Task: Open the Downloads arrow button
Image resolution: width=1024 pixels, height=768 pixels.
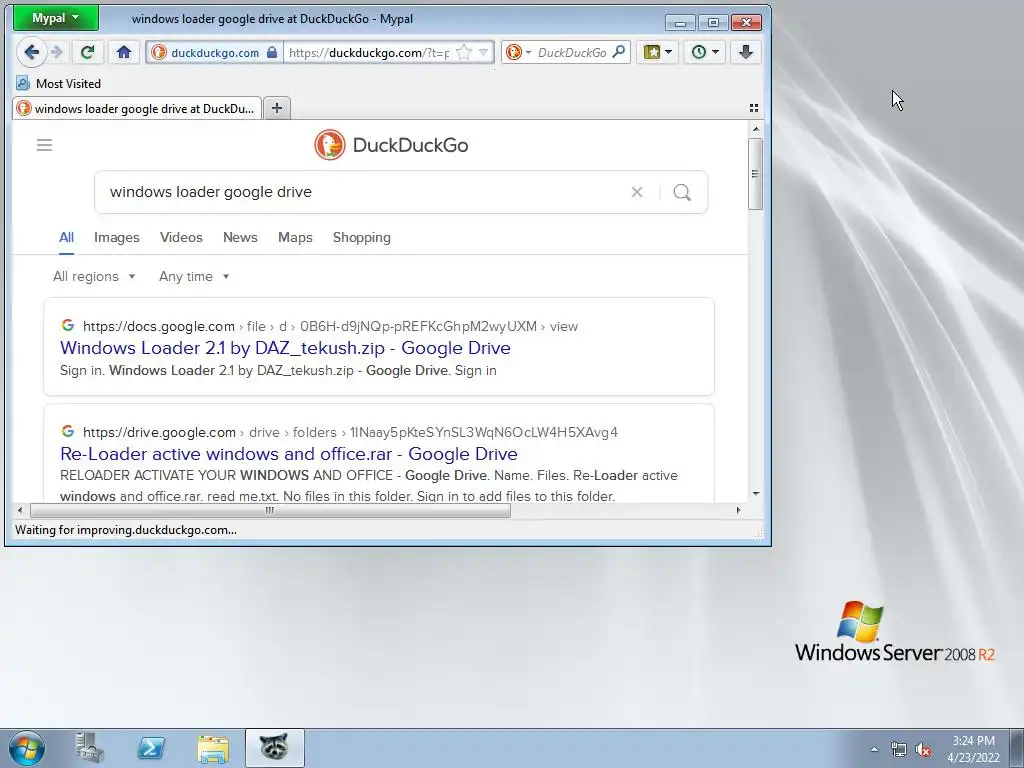Action: (x=746, y=52)
